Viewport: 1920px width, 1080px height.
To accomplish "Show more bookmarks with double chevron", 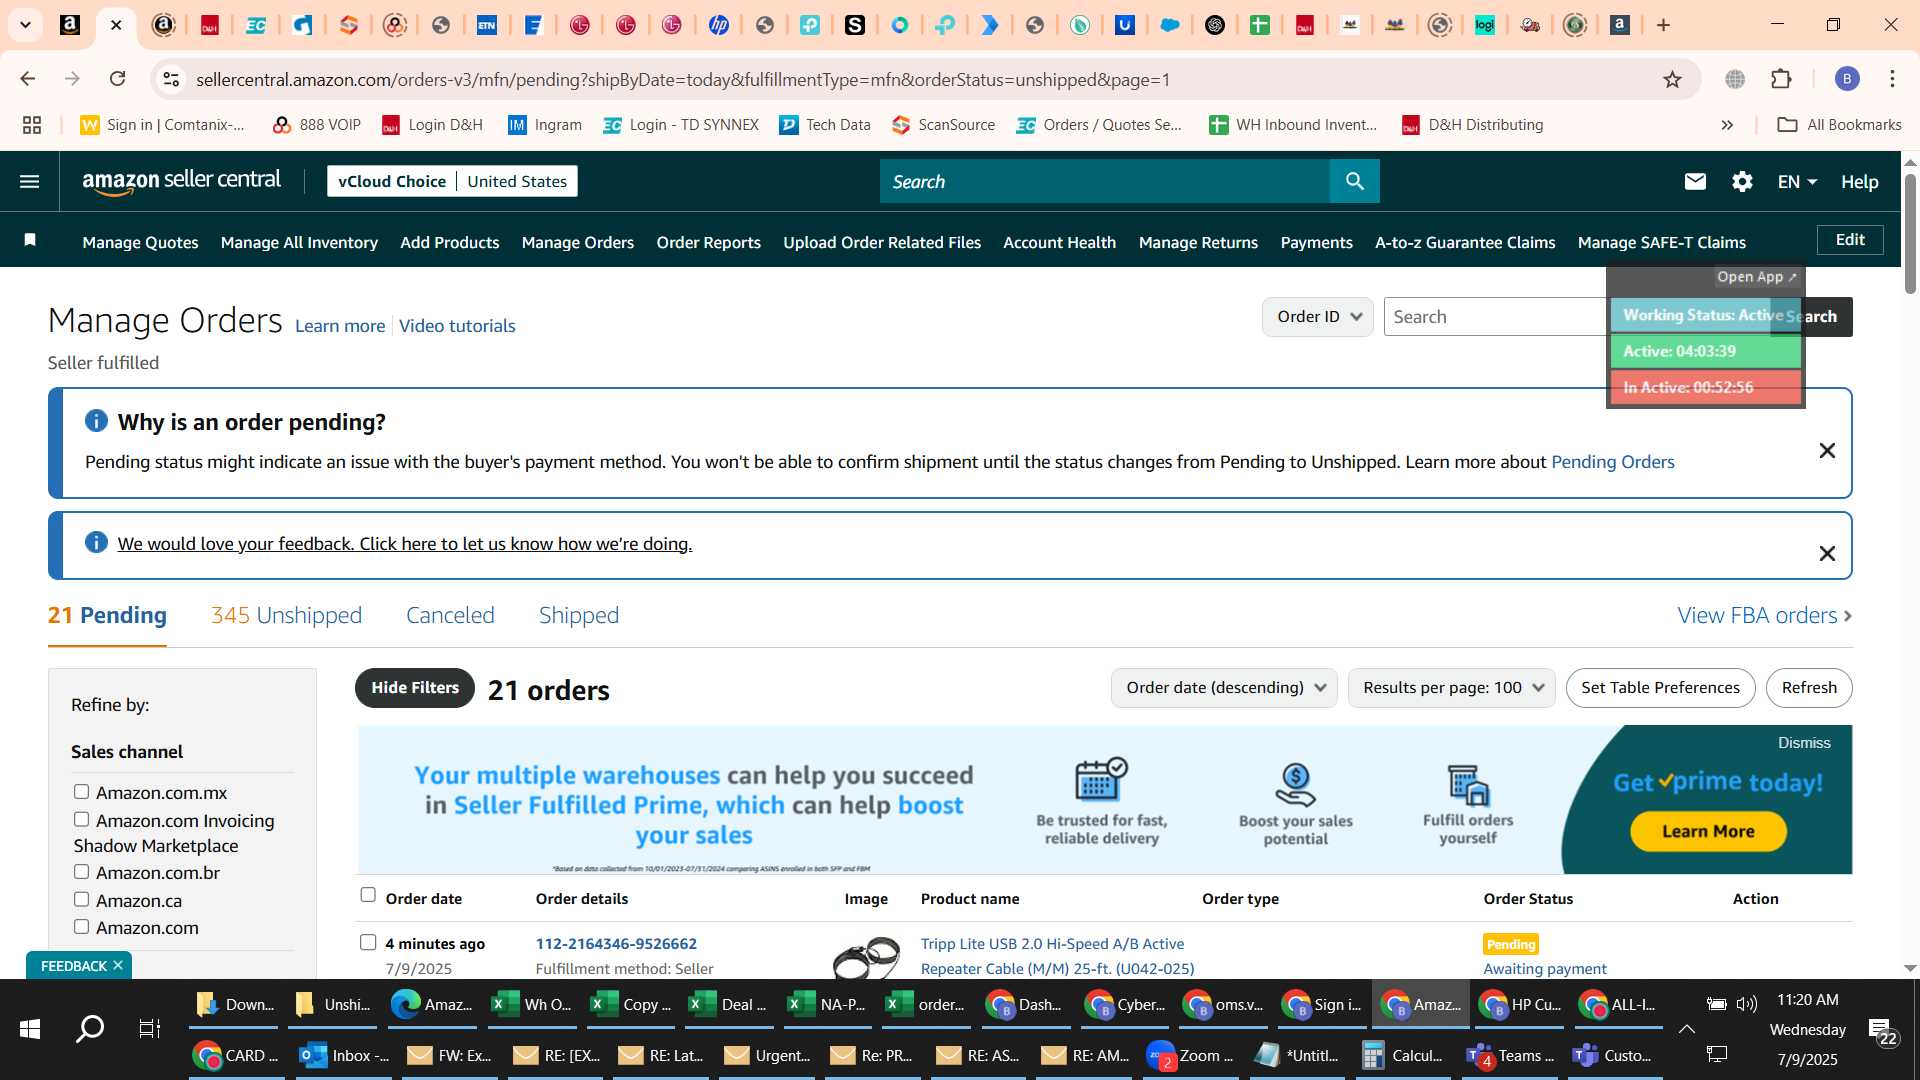I will (x=1727, y=125).
